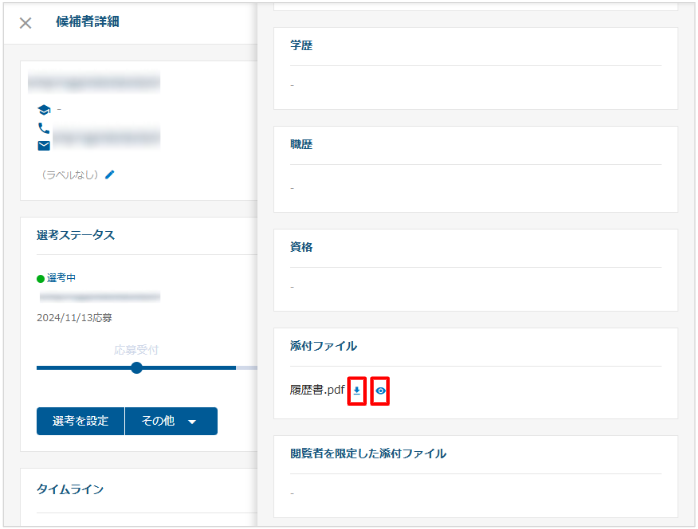698x529 pixels.
Task: Click the mail envelope icon
Action: 43,146
